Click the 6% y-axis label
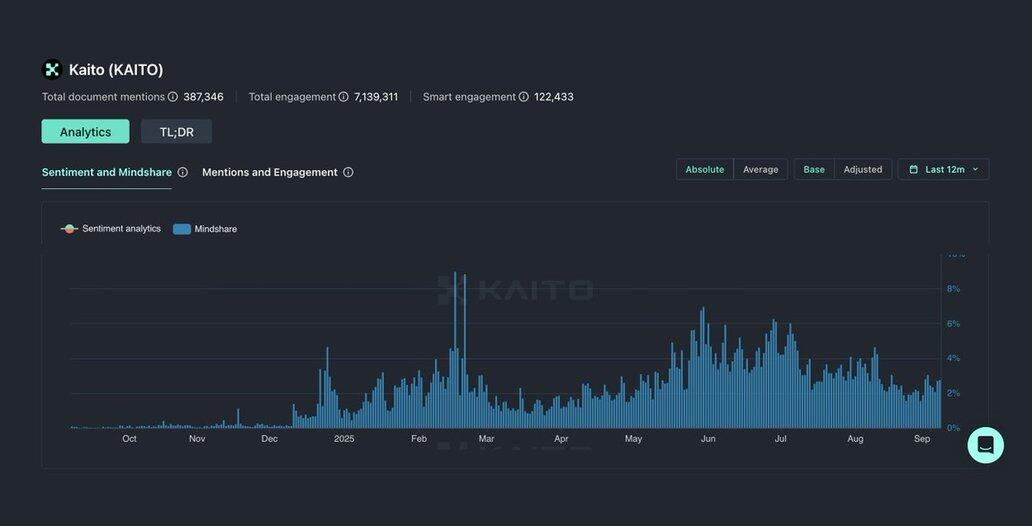The image size is (1032, 526). (953, 324)
